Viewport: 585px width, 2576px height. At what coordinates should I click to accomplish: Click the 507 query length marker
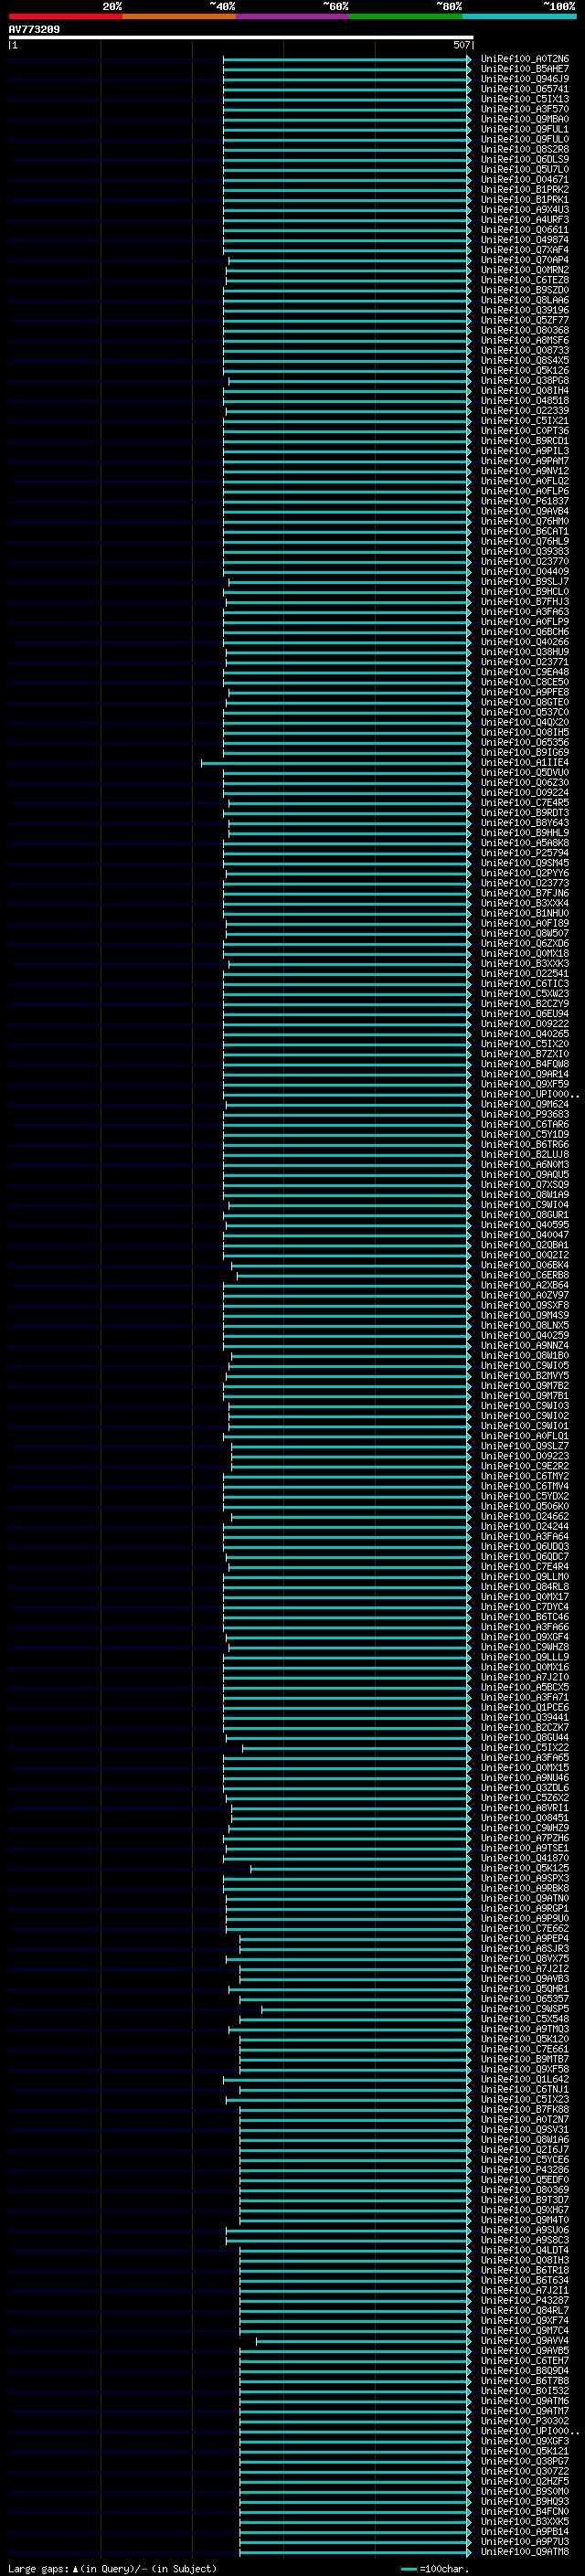461,45
